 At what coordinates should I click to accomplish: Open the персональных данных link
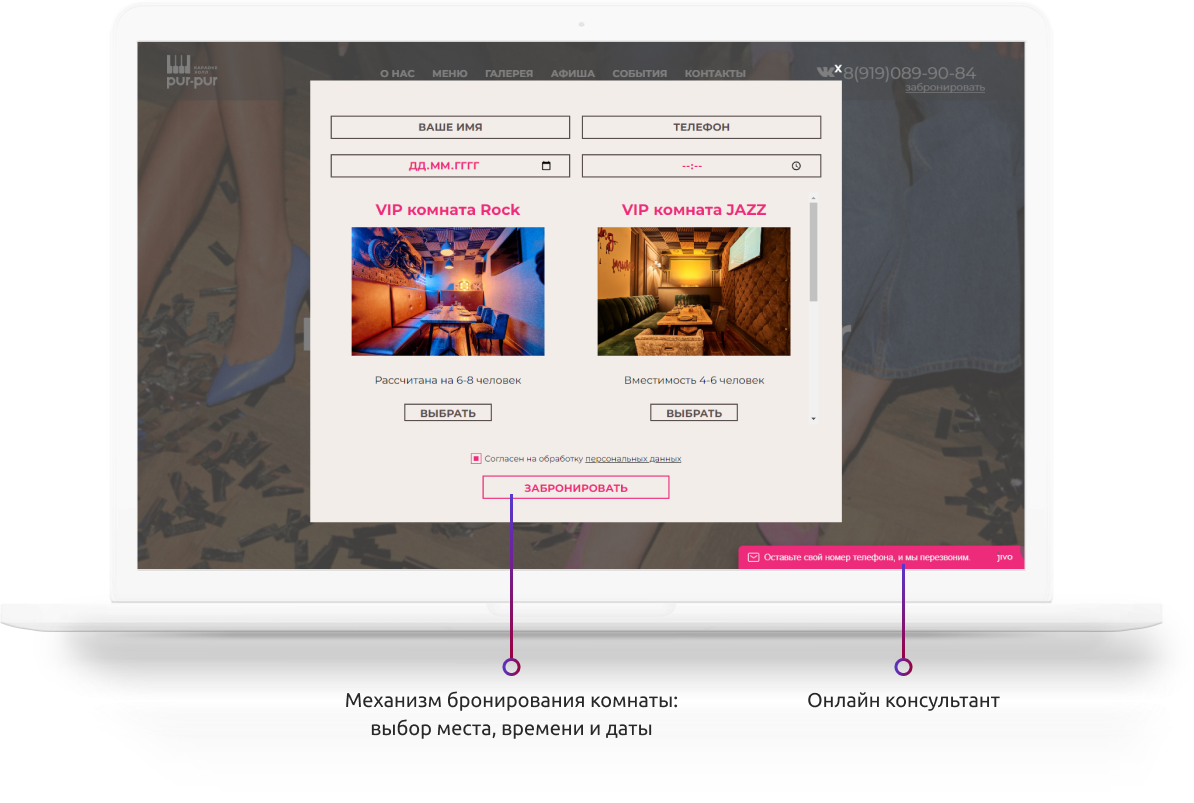(633, 459)
